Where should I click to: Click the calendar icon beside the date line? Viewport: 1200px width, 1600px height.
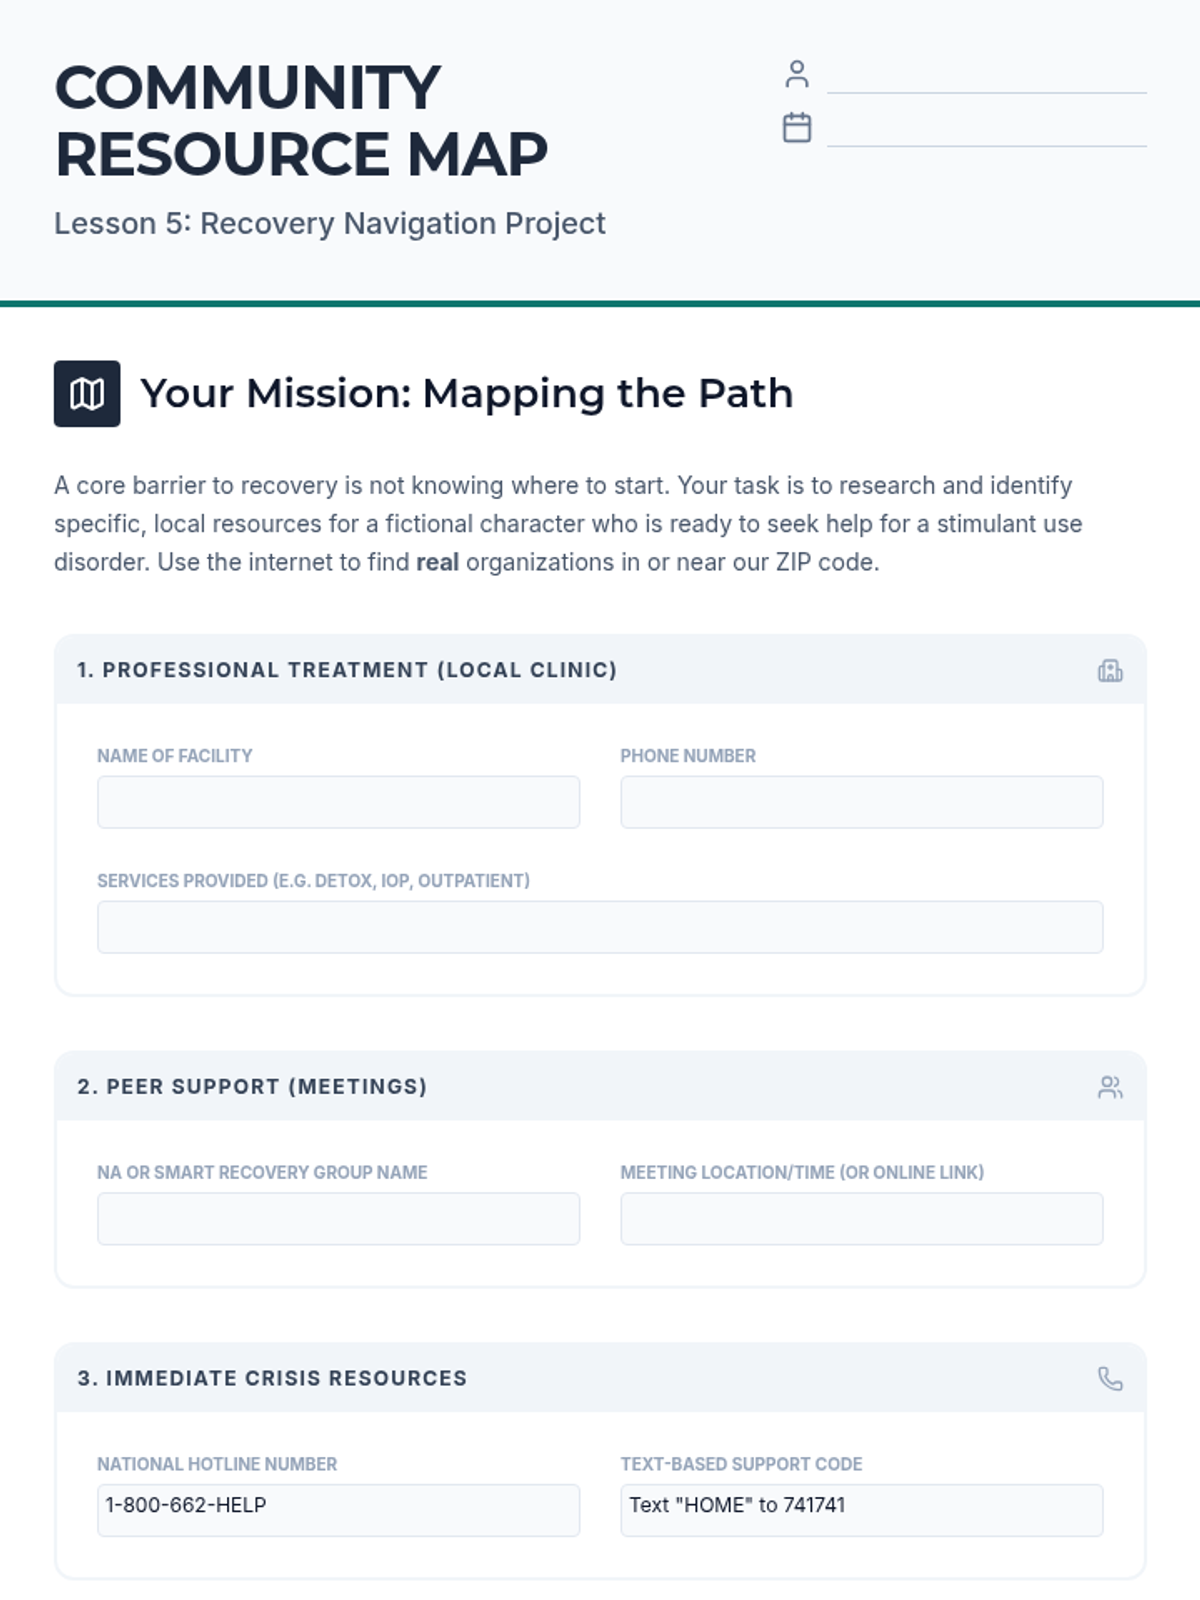pyautogui.click(x=797, y=128)
